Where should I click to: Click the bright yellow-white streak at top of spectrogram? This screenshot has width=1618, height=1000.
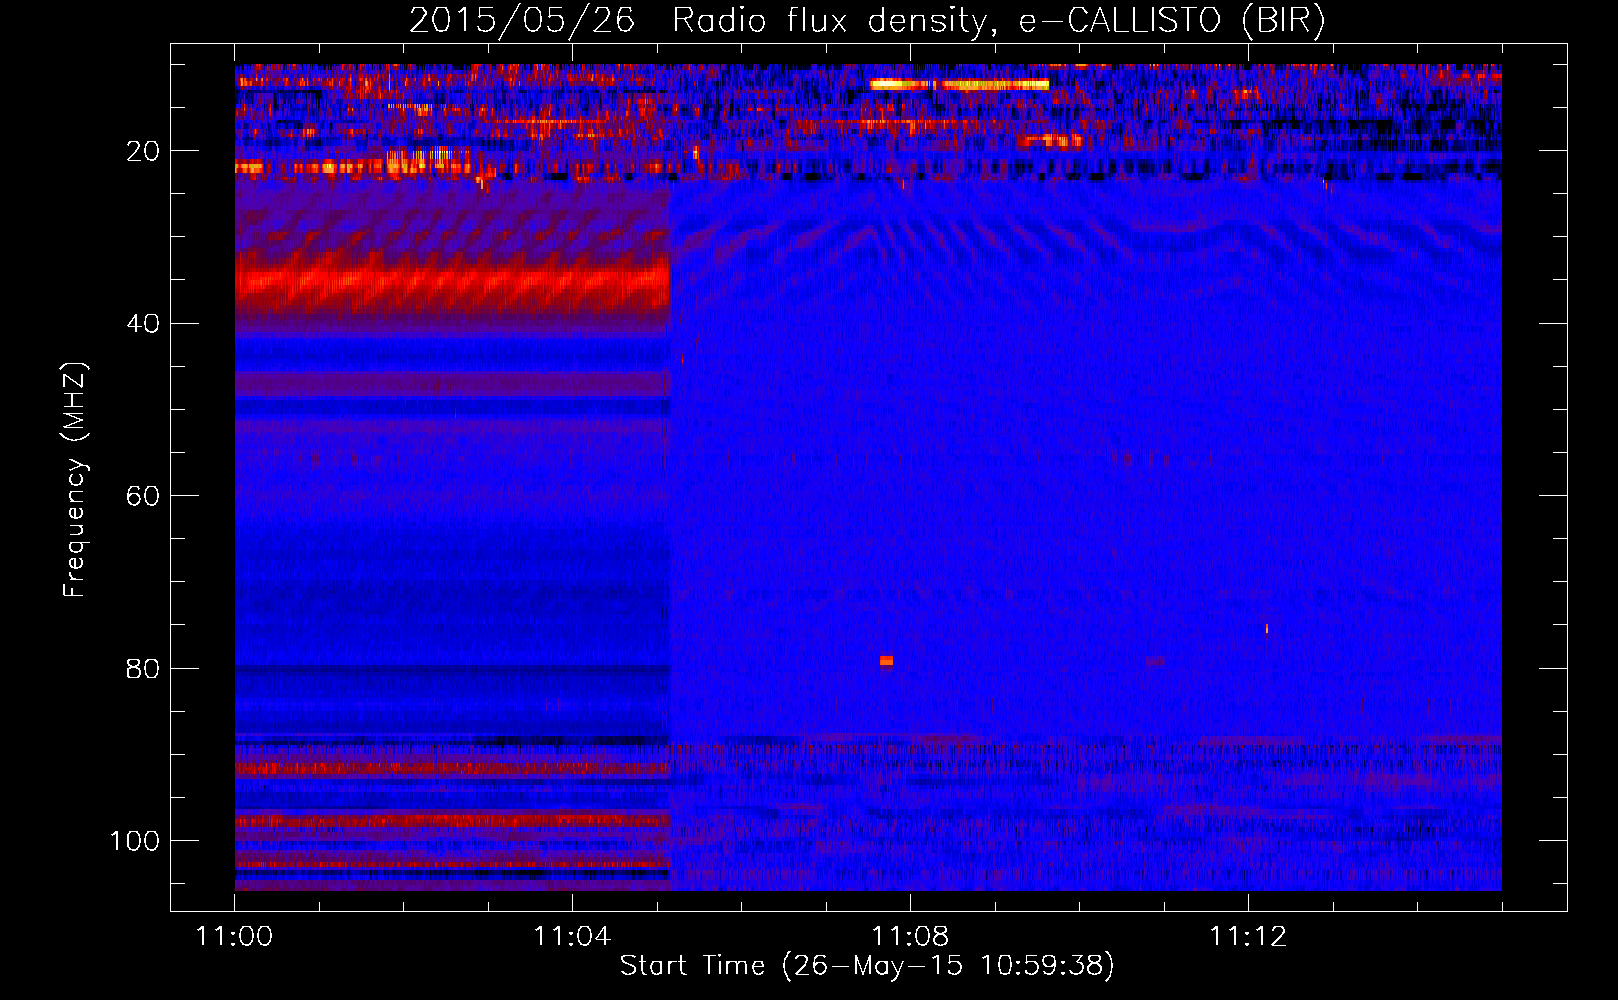pyautogui.click(x=959, y=85)
